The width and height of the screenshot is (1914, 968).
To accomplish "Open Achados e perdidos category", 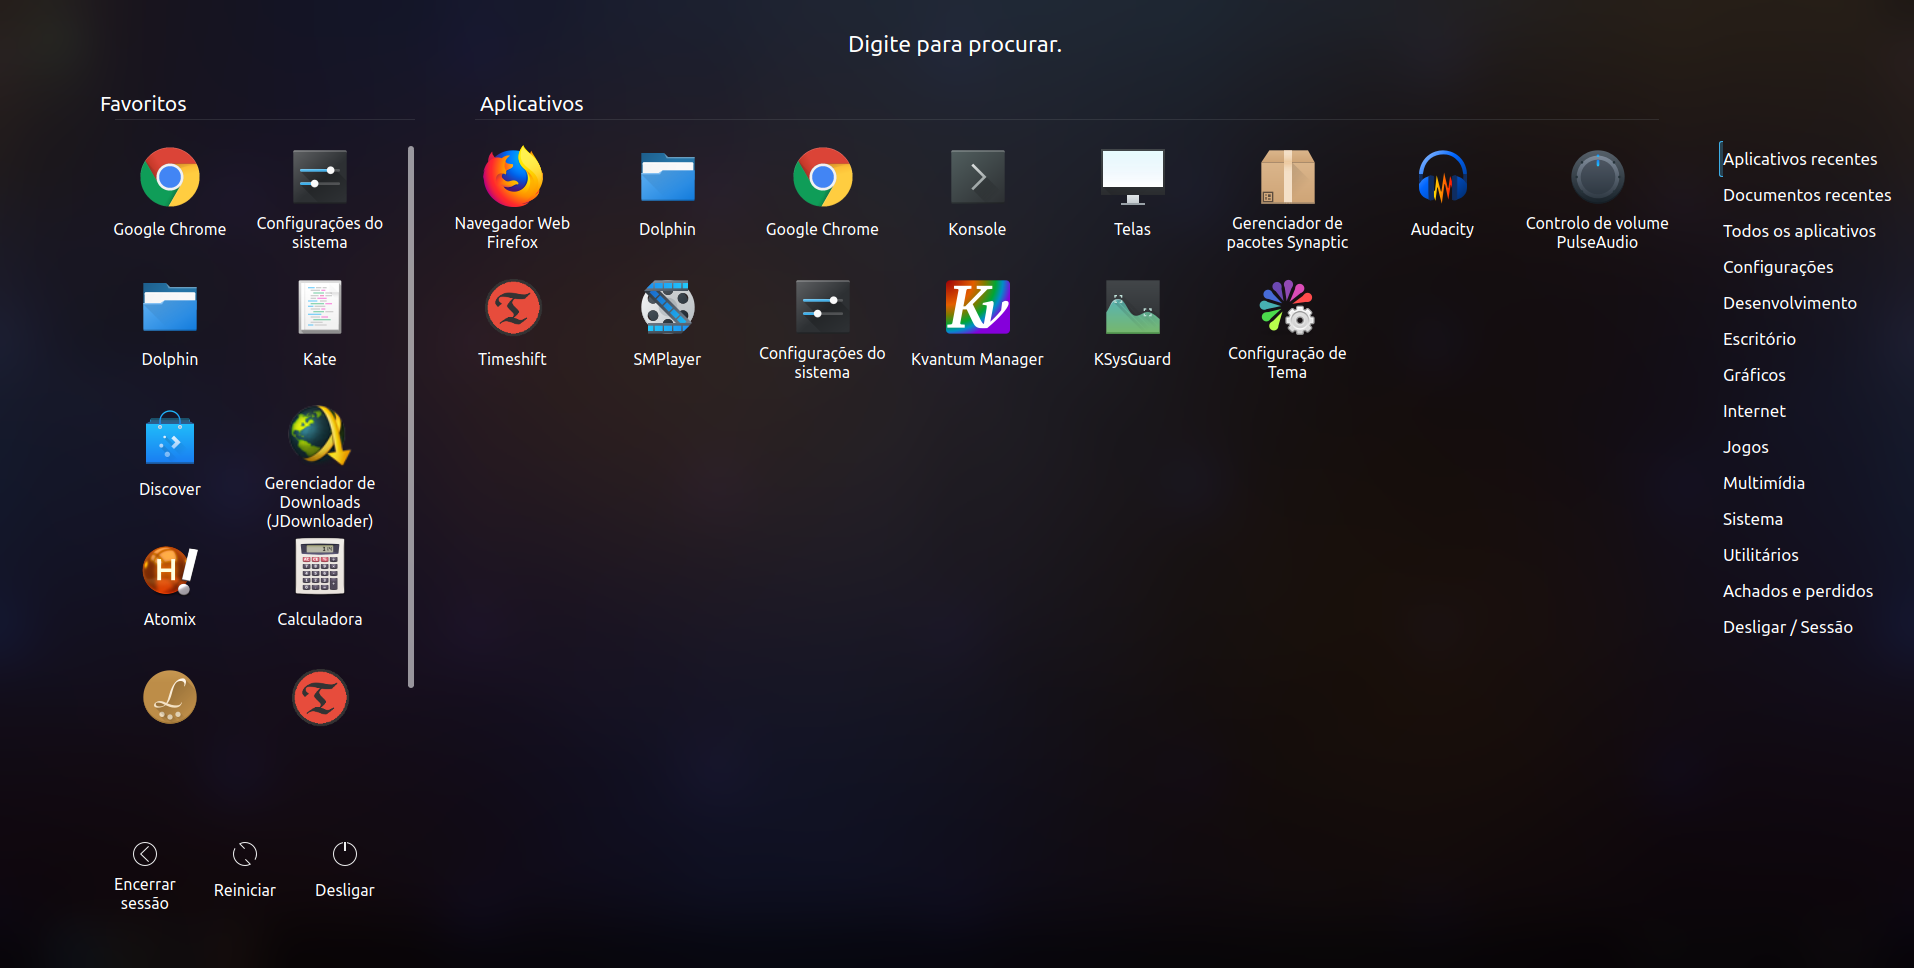I will pos(1798,591).
